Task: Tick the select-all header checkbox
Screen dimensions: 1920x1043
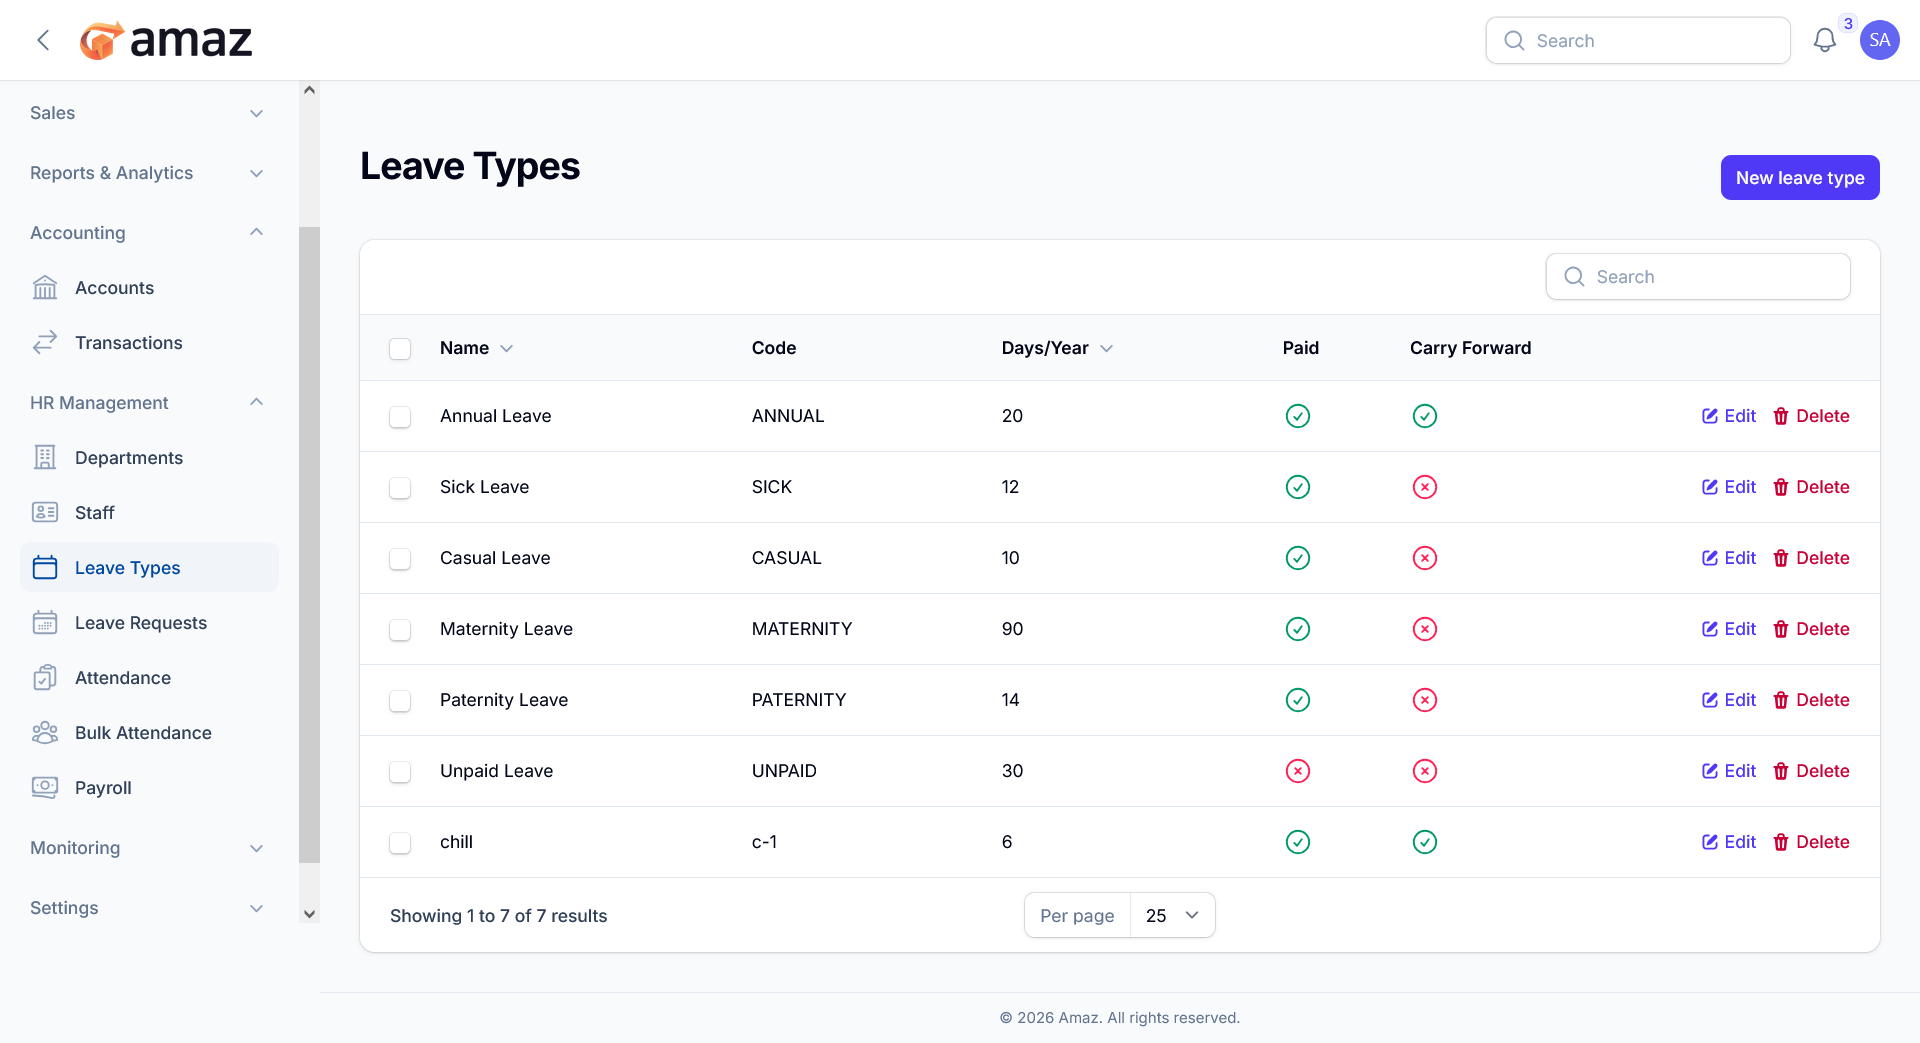Action: (x=400, y=348)
